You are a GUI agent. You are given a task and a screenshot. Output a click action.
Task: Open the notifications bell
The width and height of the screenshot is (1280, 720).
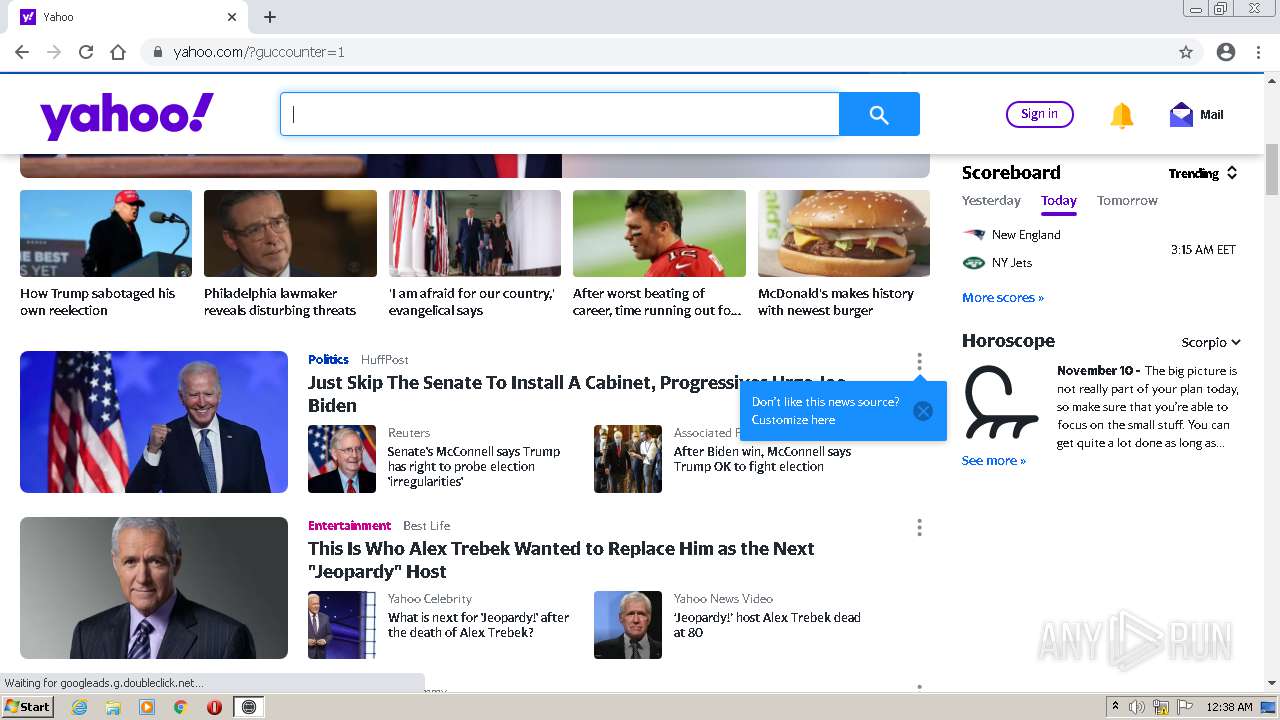pyautogui.click(x=1121, y=115)
